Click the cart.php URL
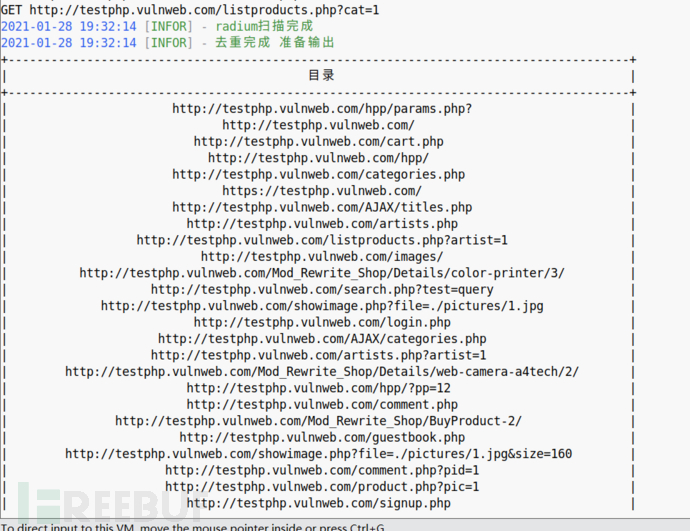This screenshot has height=531, width=690. click(318, 142)
